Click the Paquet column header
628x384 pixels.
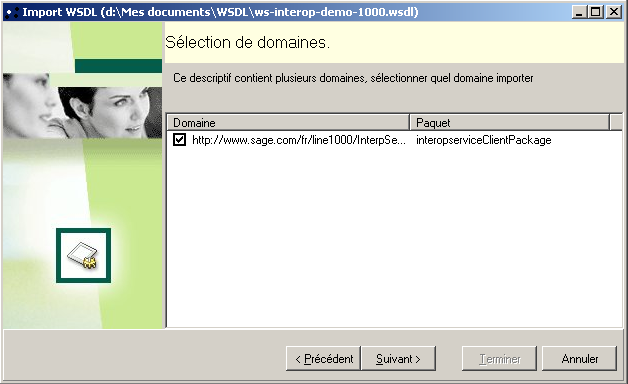[x=509, y=123]
